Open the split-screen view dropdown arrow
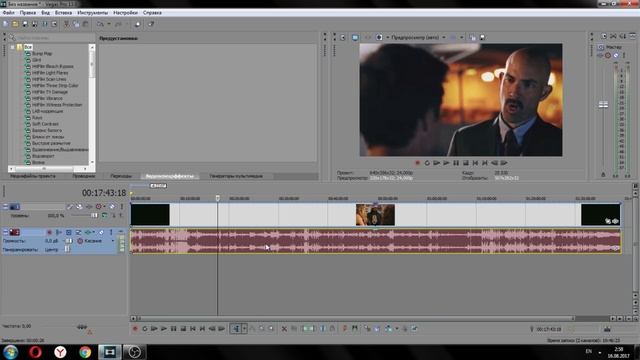 [387, 37]
